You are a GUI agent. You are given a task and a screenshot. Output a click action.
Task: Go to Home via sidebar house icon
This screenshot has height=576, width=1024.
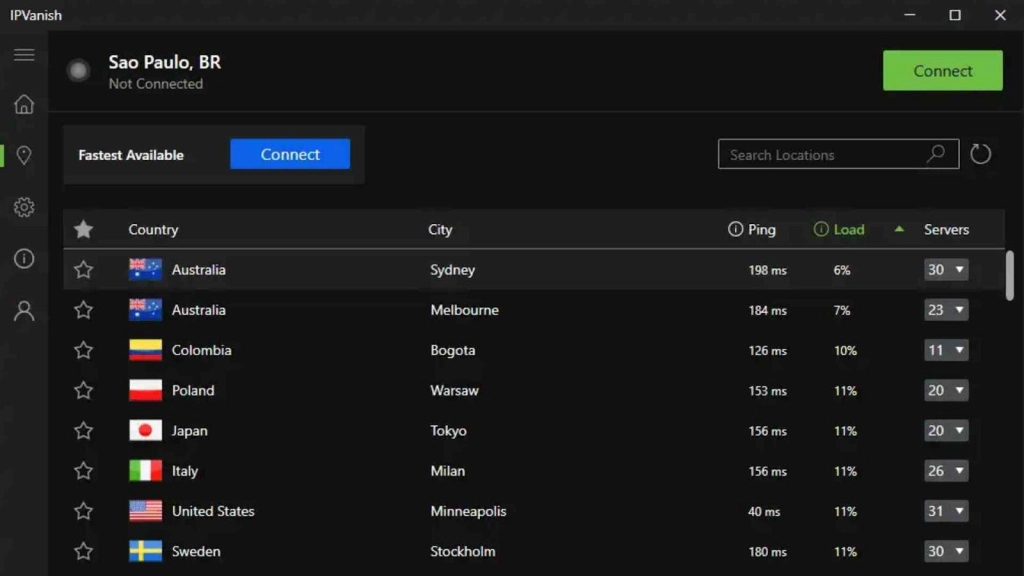(24, 104)
